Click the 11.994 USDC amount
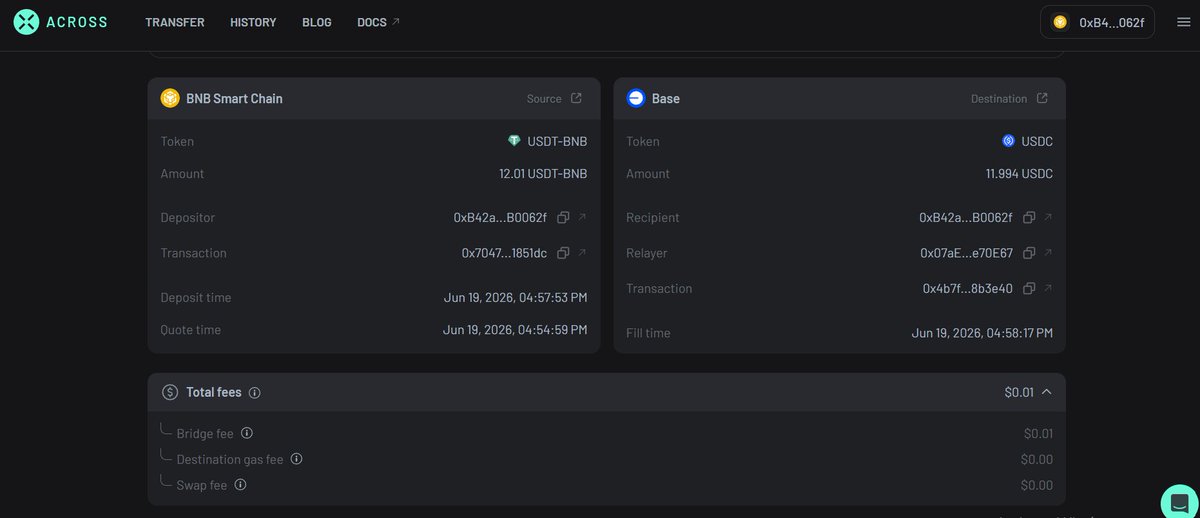This screenshot has width=1200, height=518. 1019,173
